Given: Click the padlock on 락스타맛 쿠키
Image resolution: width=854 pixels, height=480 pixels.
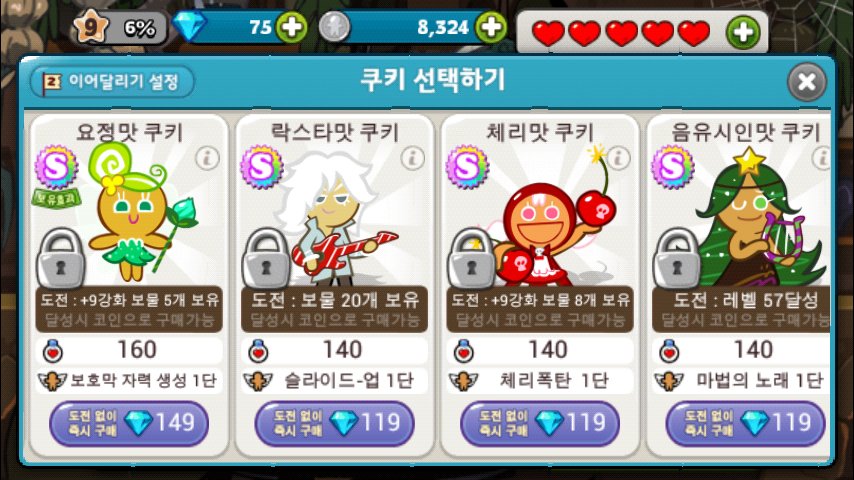Looking at the screenshot, I should point(266,258).
